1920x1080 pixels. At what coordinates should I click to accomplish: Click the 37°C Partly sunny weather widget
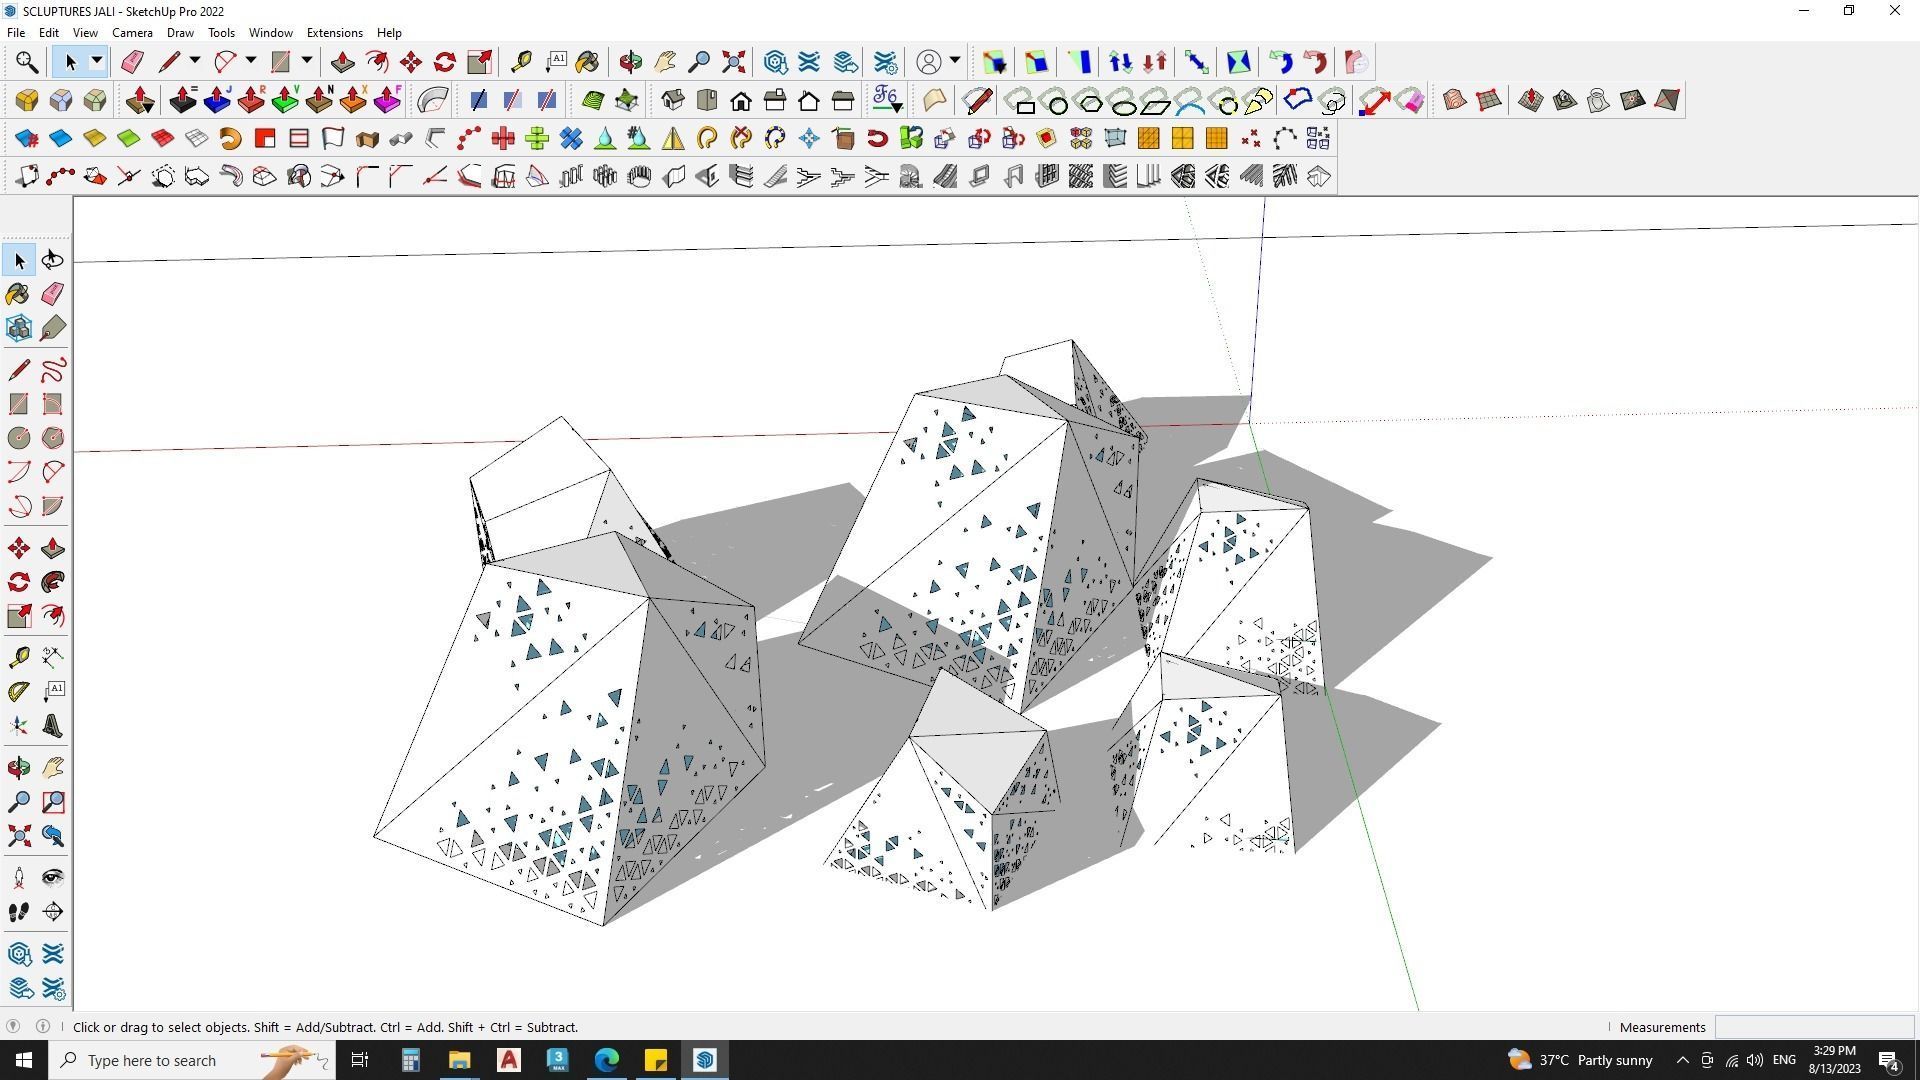click(x=1580, y=1060)
